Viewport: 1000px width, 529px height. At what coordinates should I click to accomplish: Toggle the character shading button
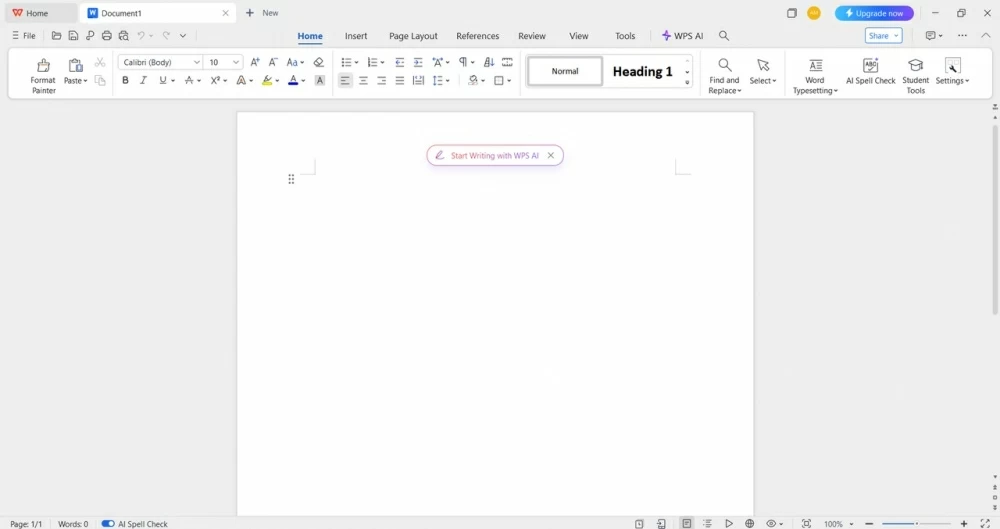[320, 81]
